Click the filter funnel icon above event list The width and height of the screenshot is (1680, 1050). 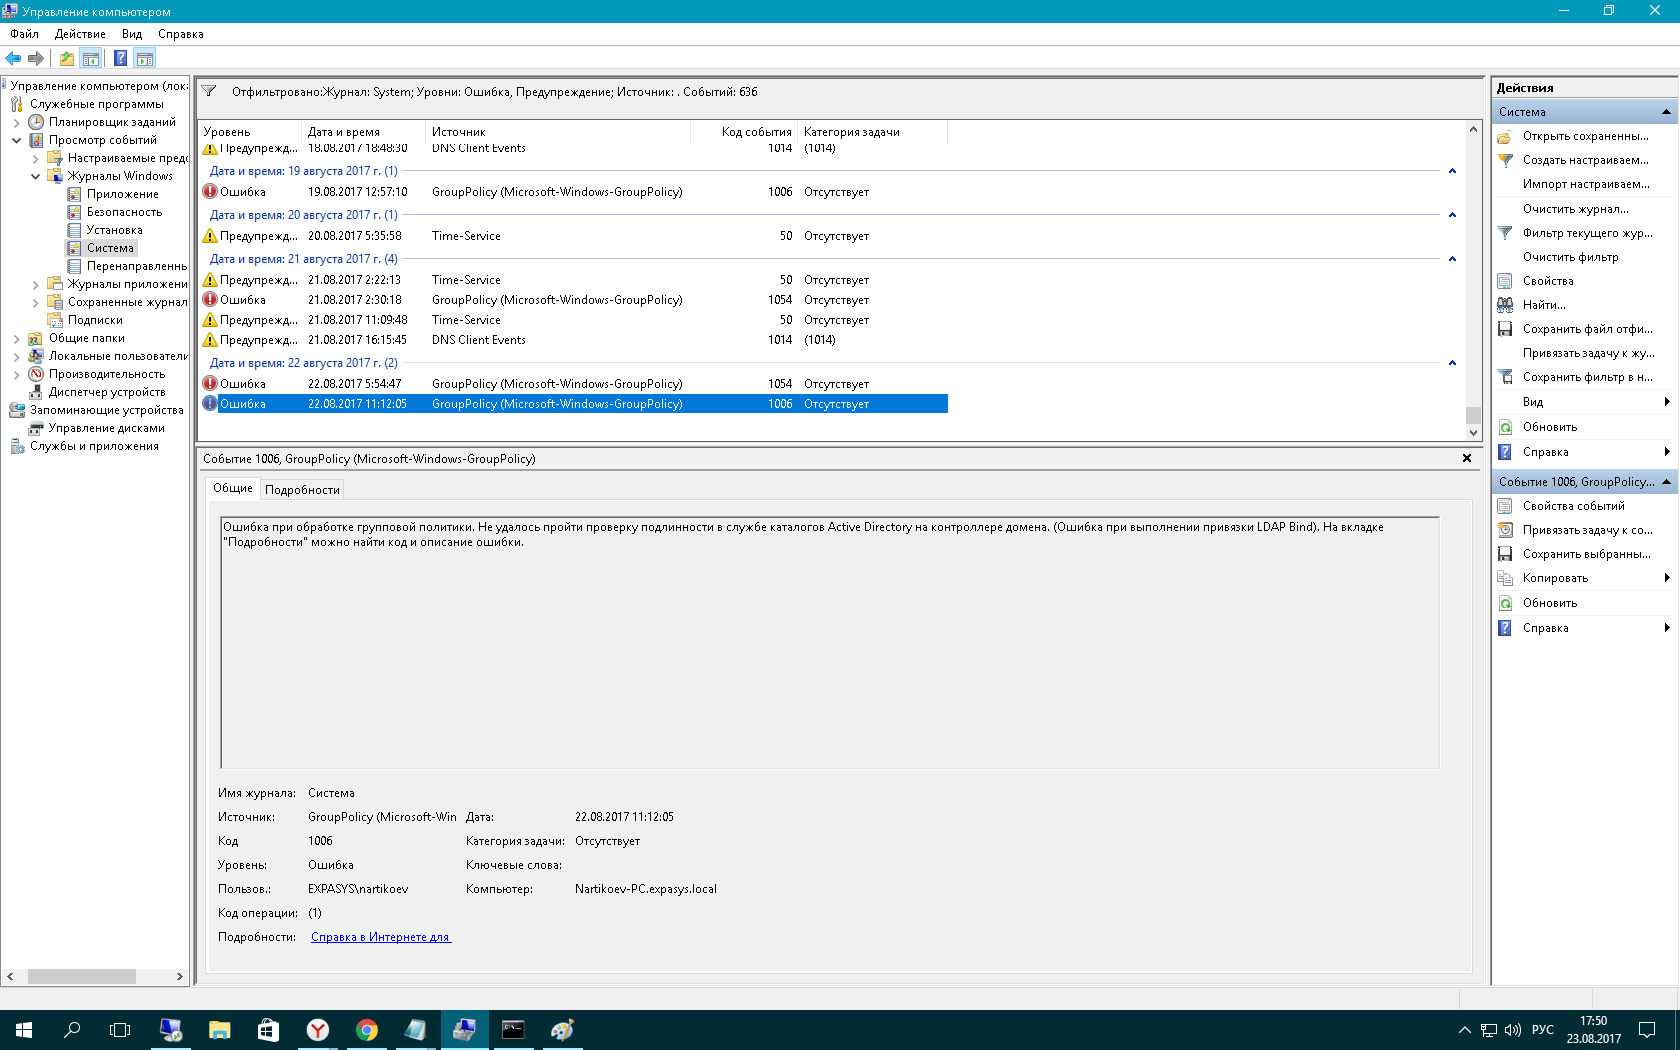point(209,91)
